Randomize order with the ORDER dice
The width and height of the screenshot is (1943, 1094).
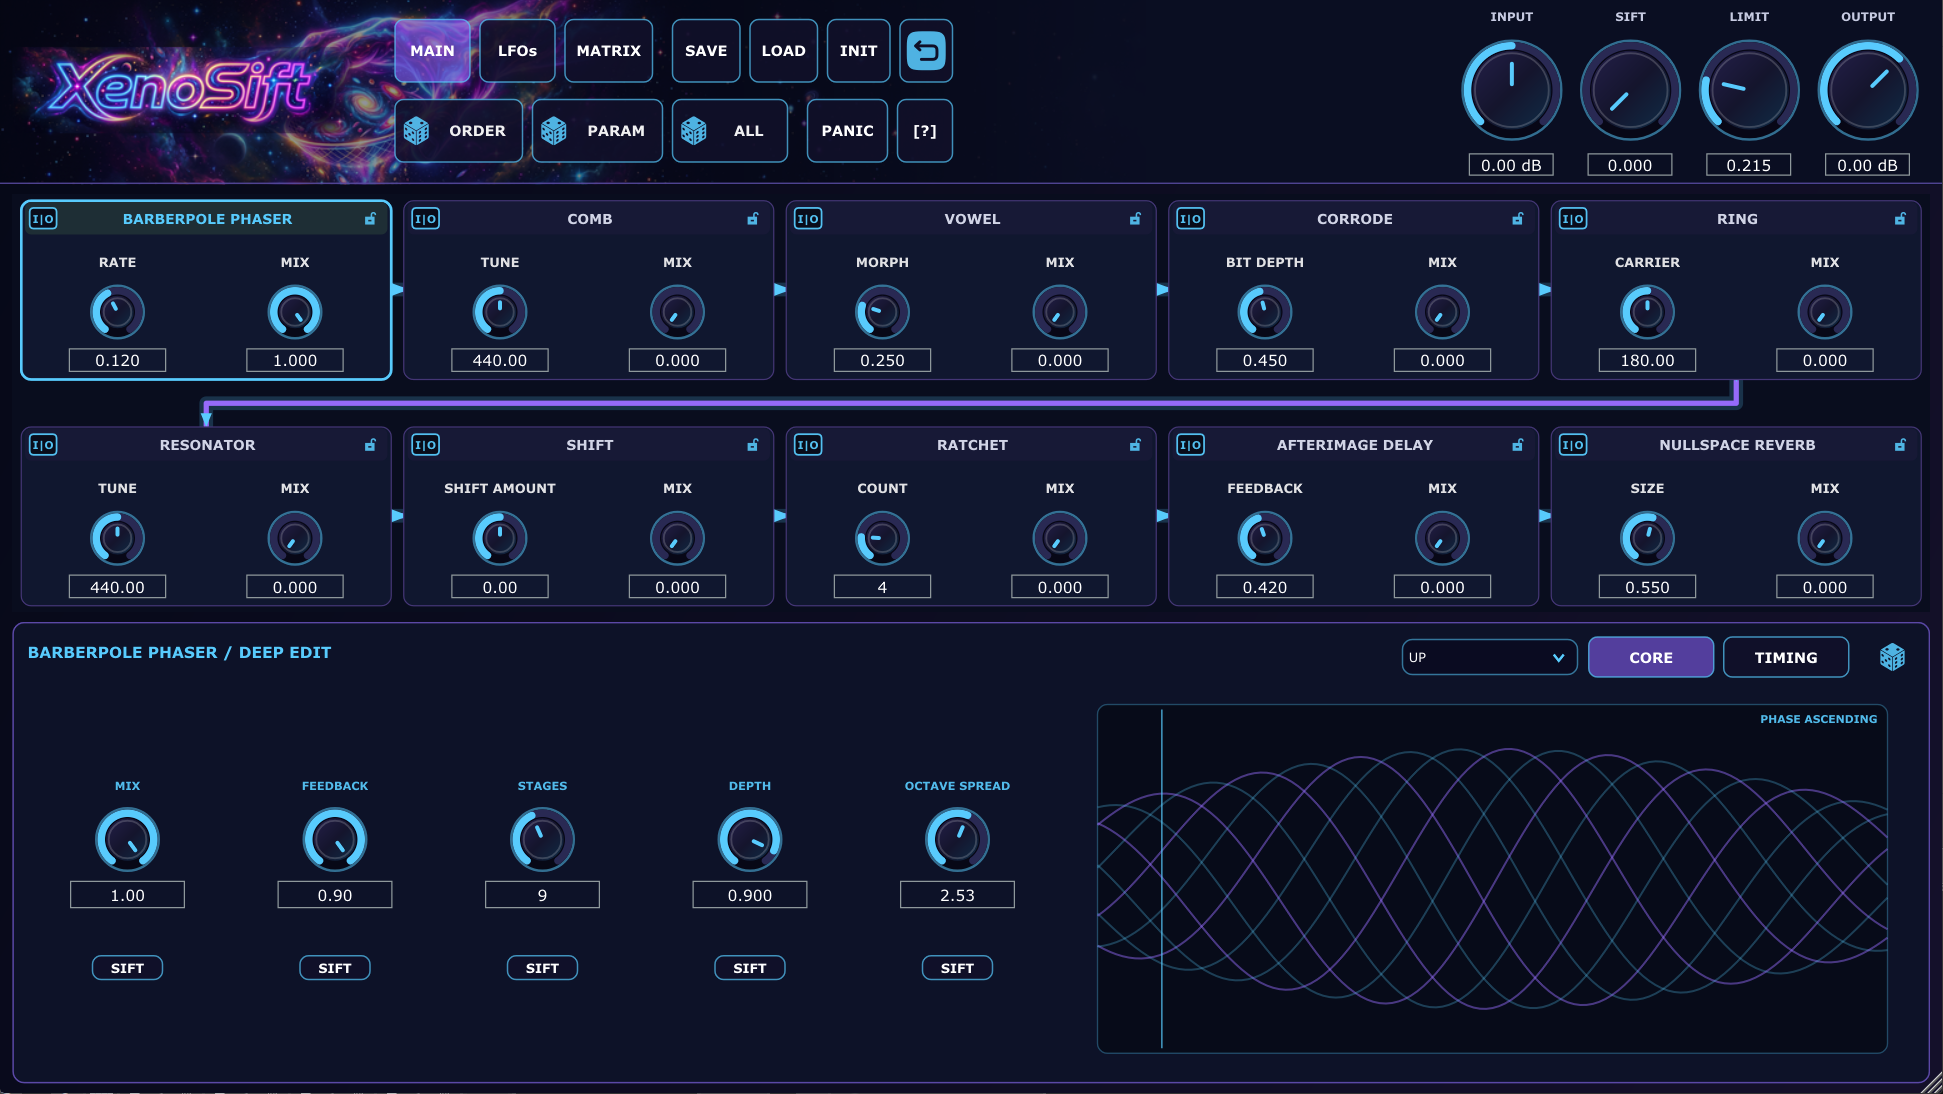tap(459, 131)
